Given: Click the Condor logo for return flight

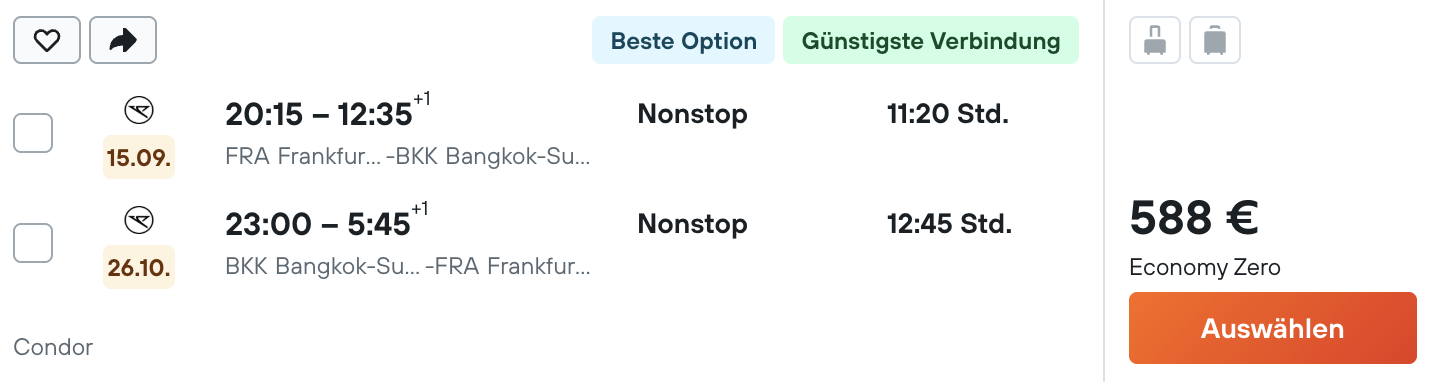Looking at the screenshot, I should 139,219.
